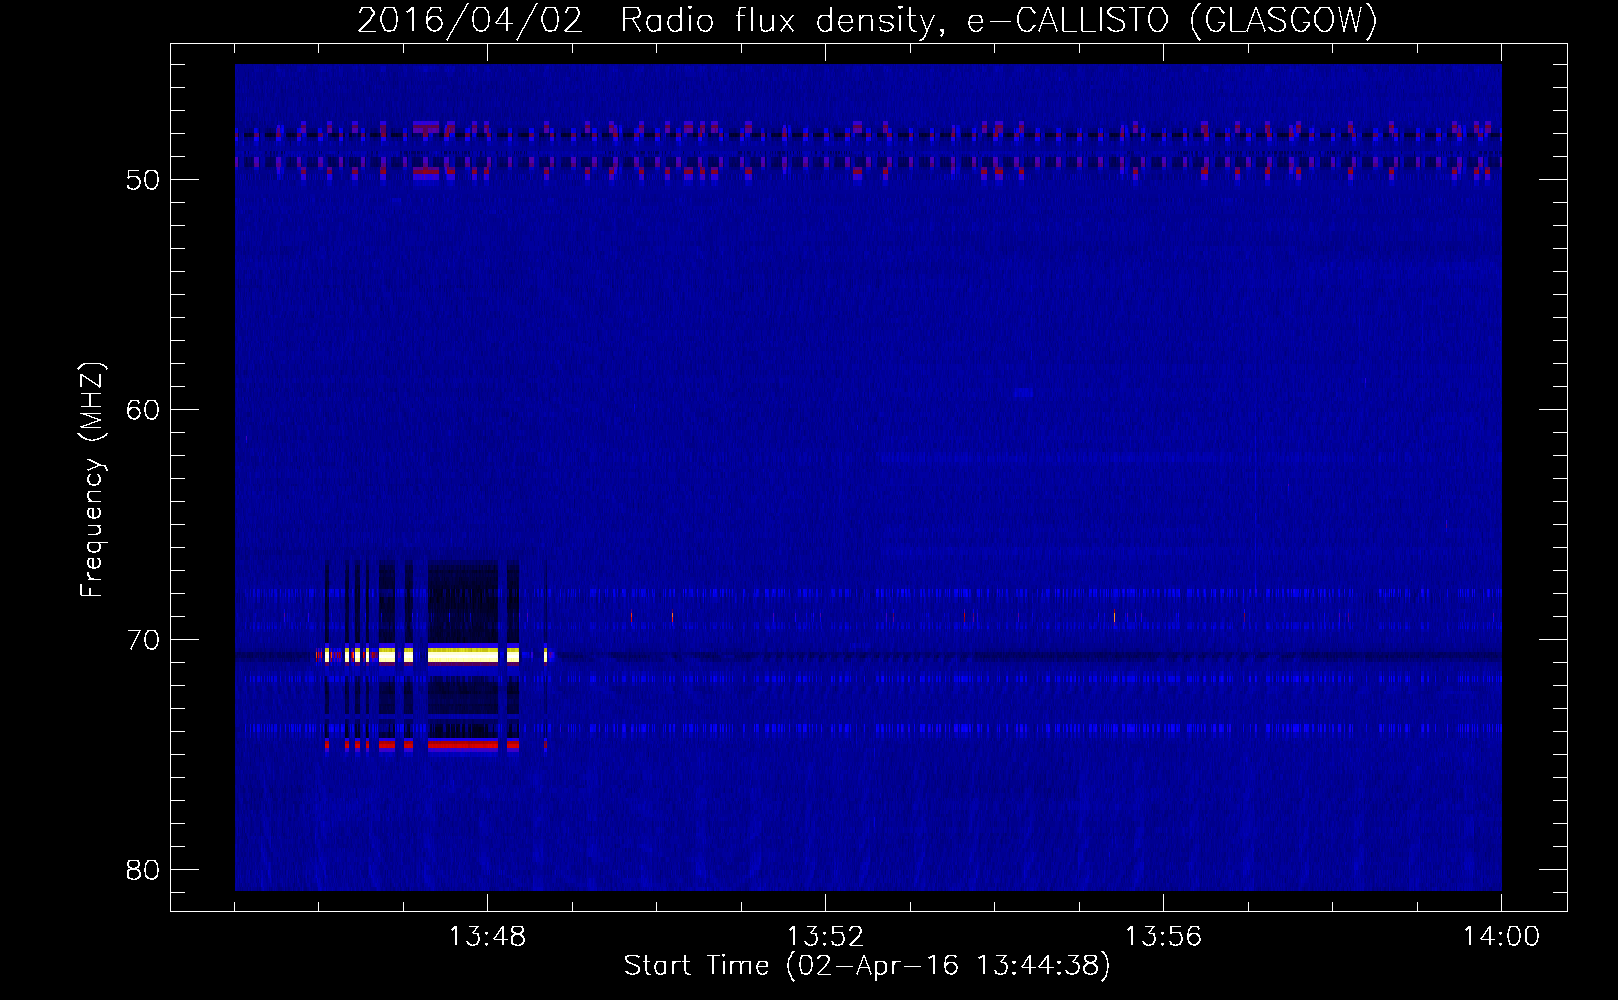The height and width of the screenshot is (1000, 1618).
Task: Click the bright white burst near 70 MHz
Action: click(463, 655)
